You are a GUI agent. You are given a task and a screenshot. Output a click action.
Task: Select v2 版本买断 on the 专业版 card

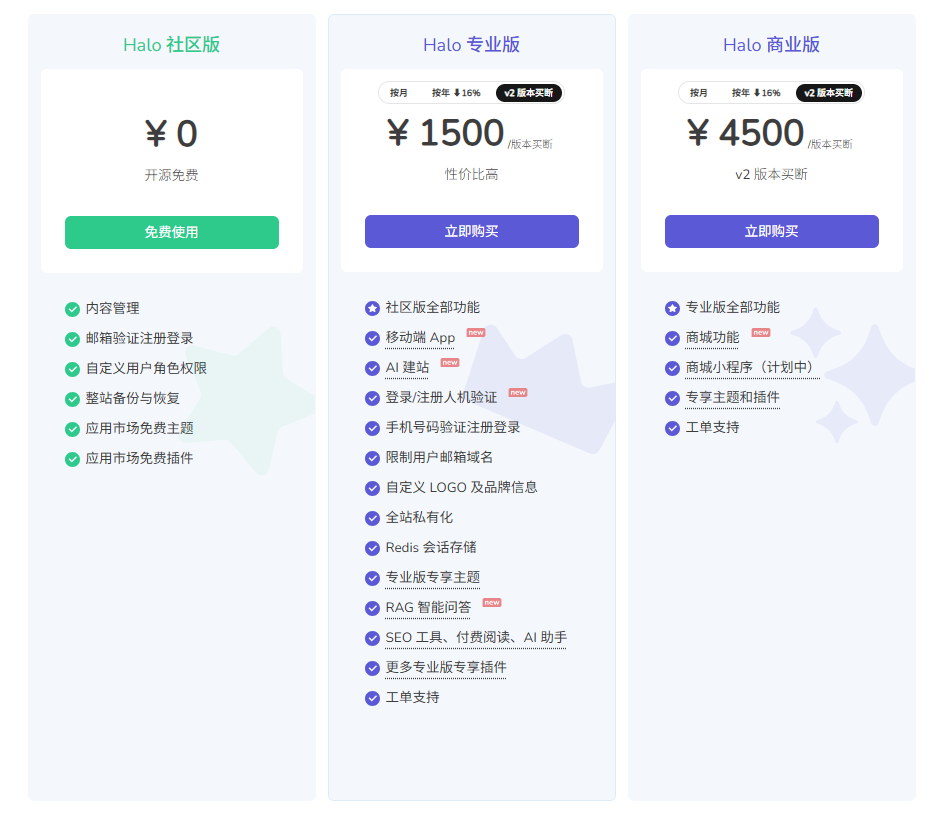coord(529,93)
